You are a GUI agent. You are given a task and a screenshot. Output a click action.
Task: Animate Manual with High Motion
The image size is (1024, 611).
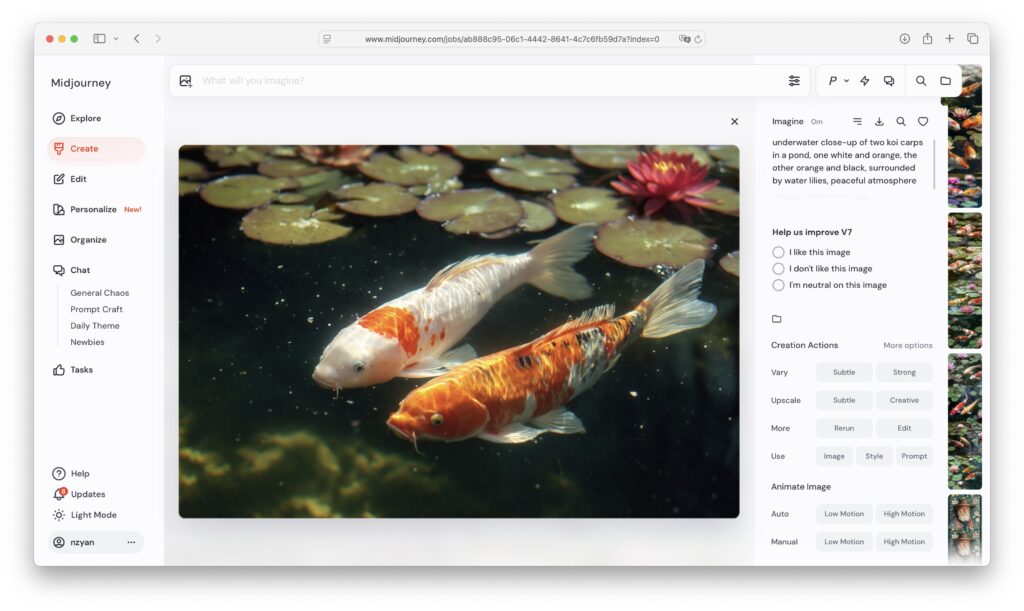(x=904, y=542)
